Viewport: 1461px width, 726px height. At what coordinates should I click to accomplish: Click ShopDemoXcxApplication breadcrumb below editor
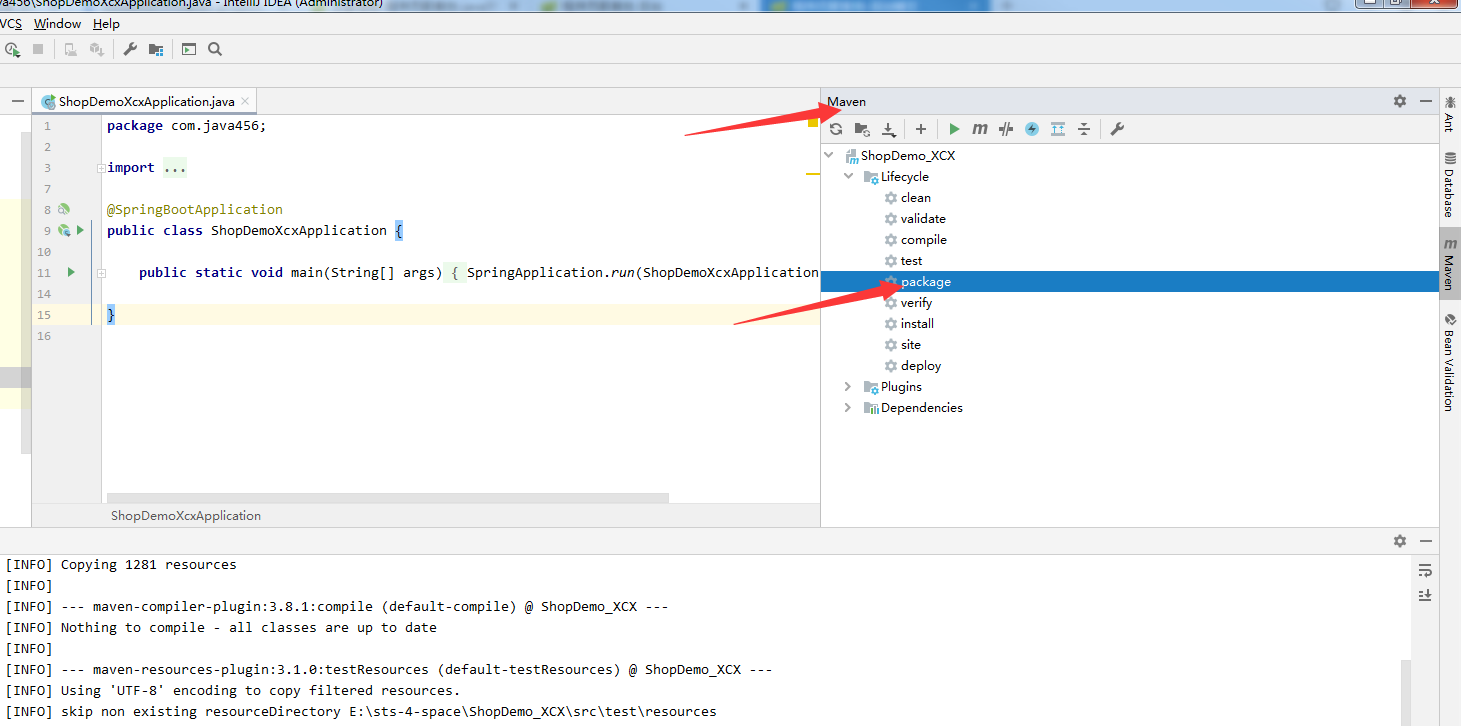186,516
